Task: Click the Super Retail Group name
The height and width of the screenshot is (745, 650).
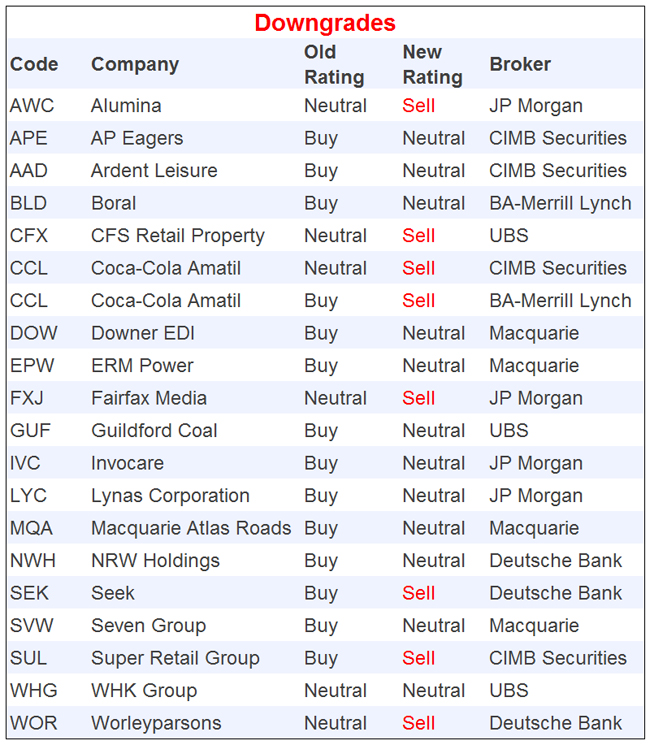Action: coord(175,658)
